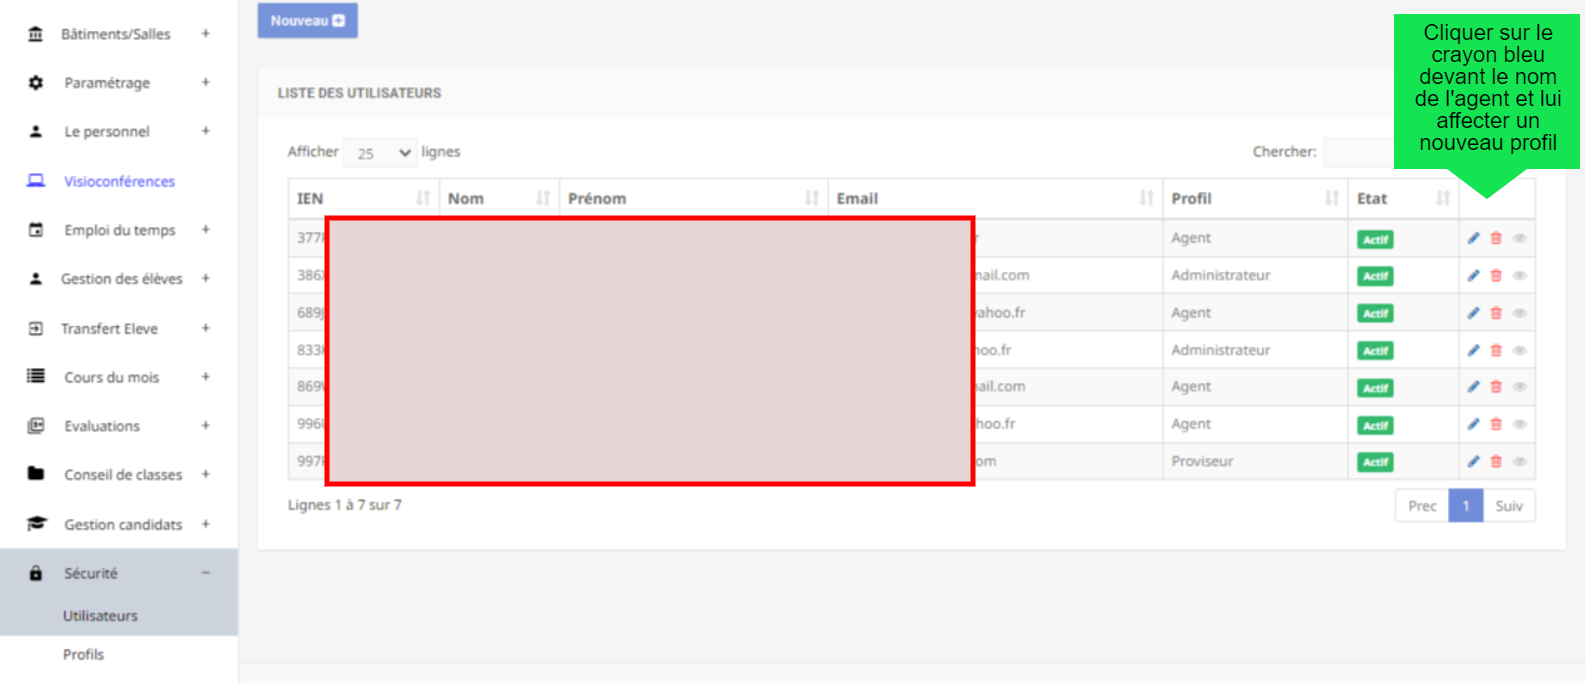Click the Conseil de classes folder icon
Screen dimensions: 1593x684
pyautogui.click(x=36, y=474)
